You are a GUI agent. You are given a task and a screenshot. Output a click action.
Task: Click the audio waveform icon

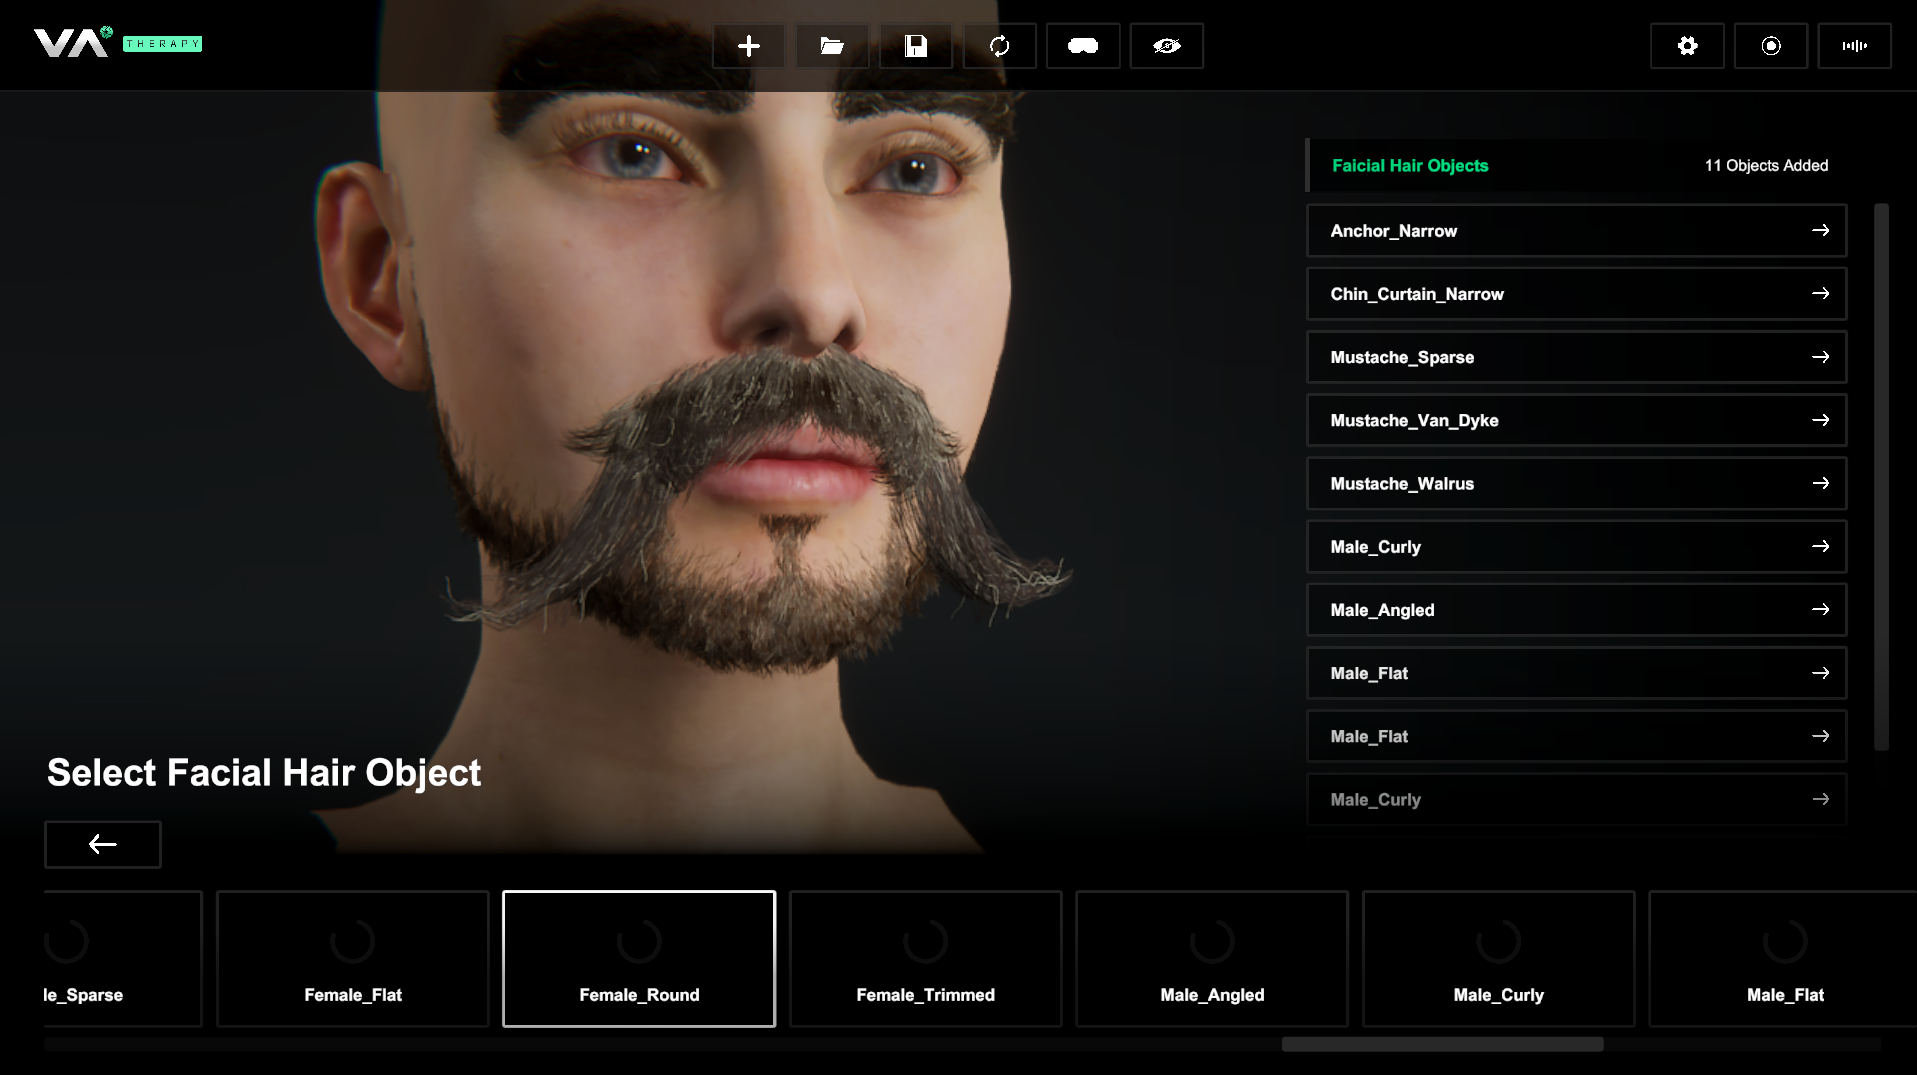pyautogui.click(x=1854, y=46)
